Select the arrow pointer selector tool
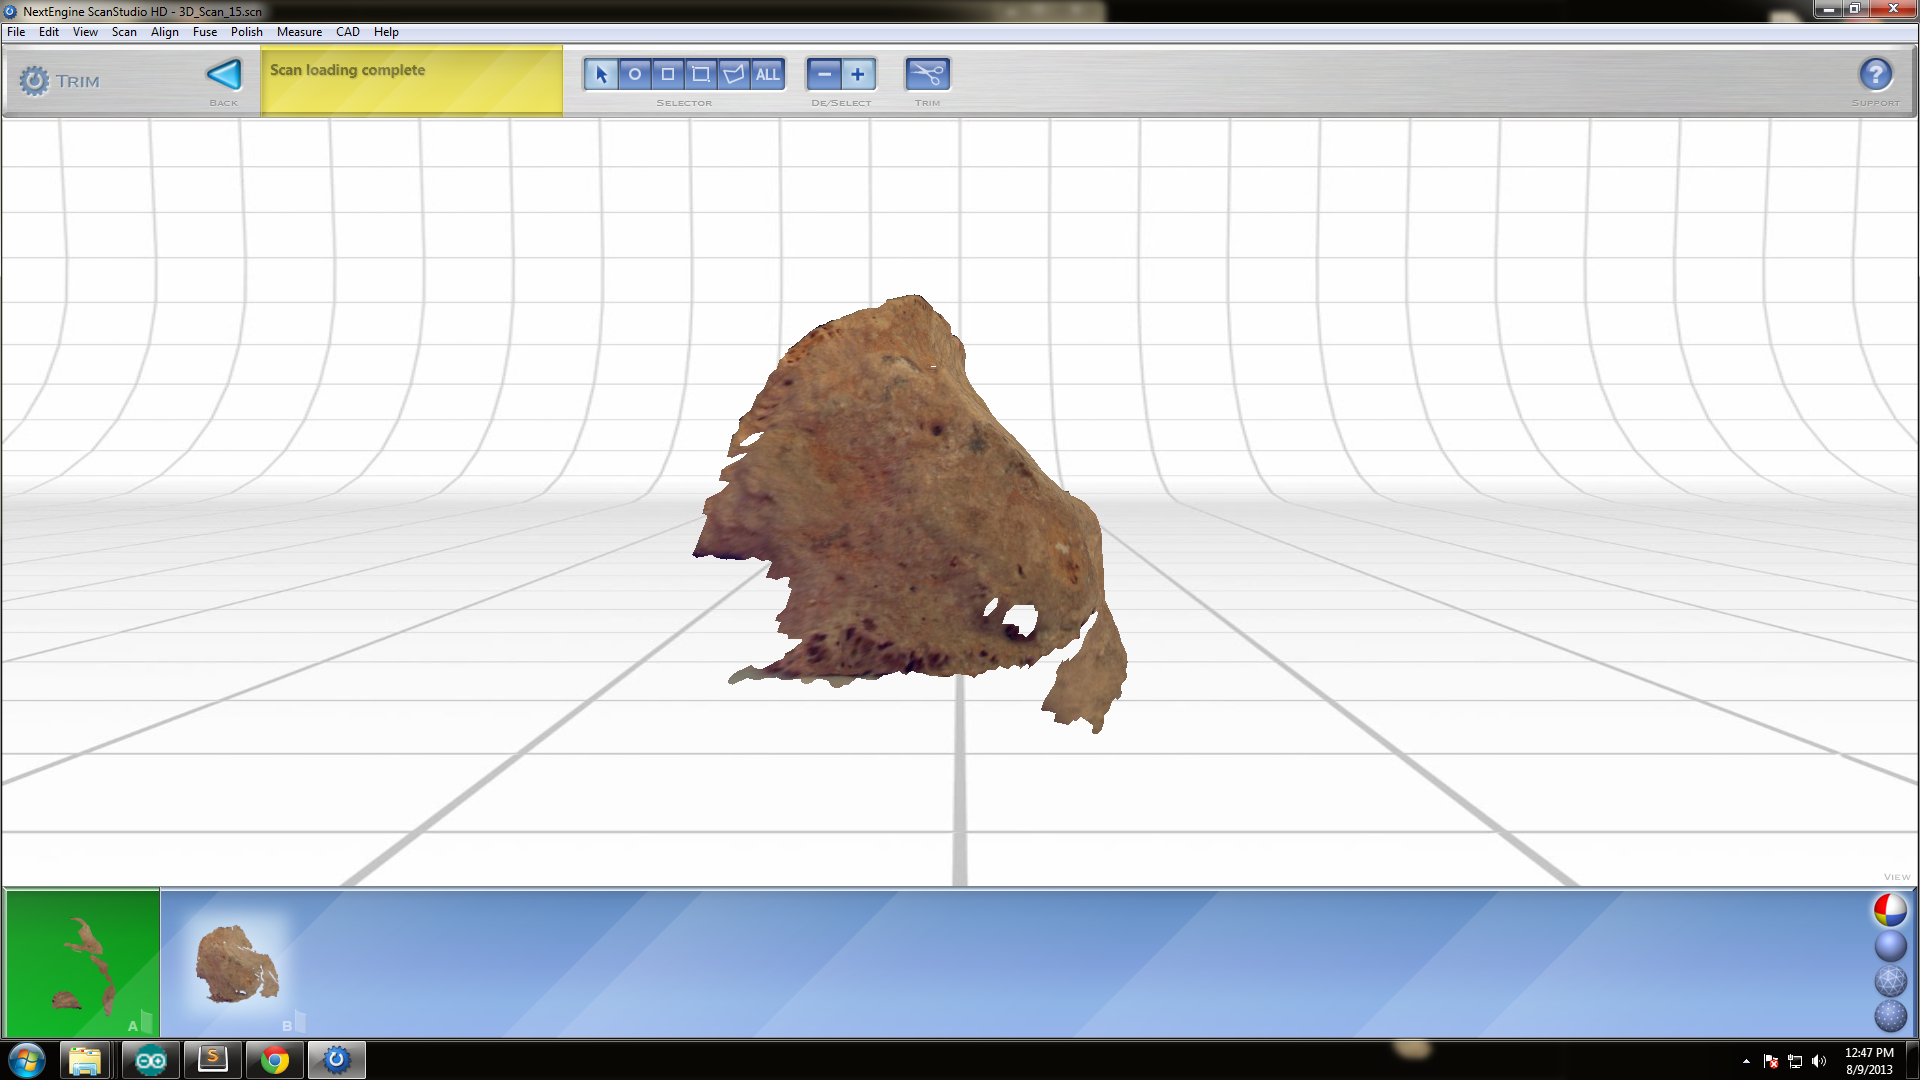1920x1080 pixels. pos(601,74)
